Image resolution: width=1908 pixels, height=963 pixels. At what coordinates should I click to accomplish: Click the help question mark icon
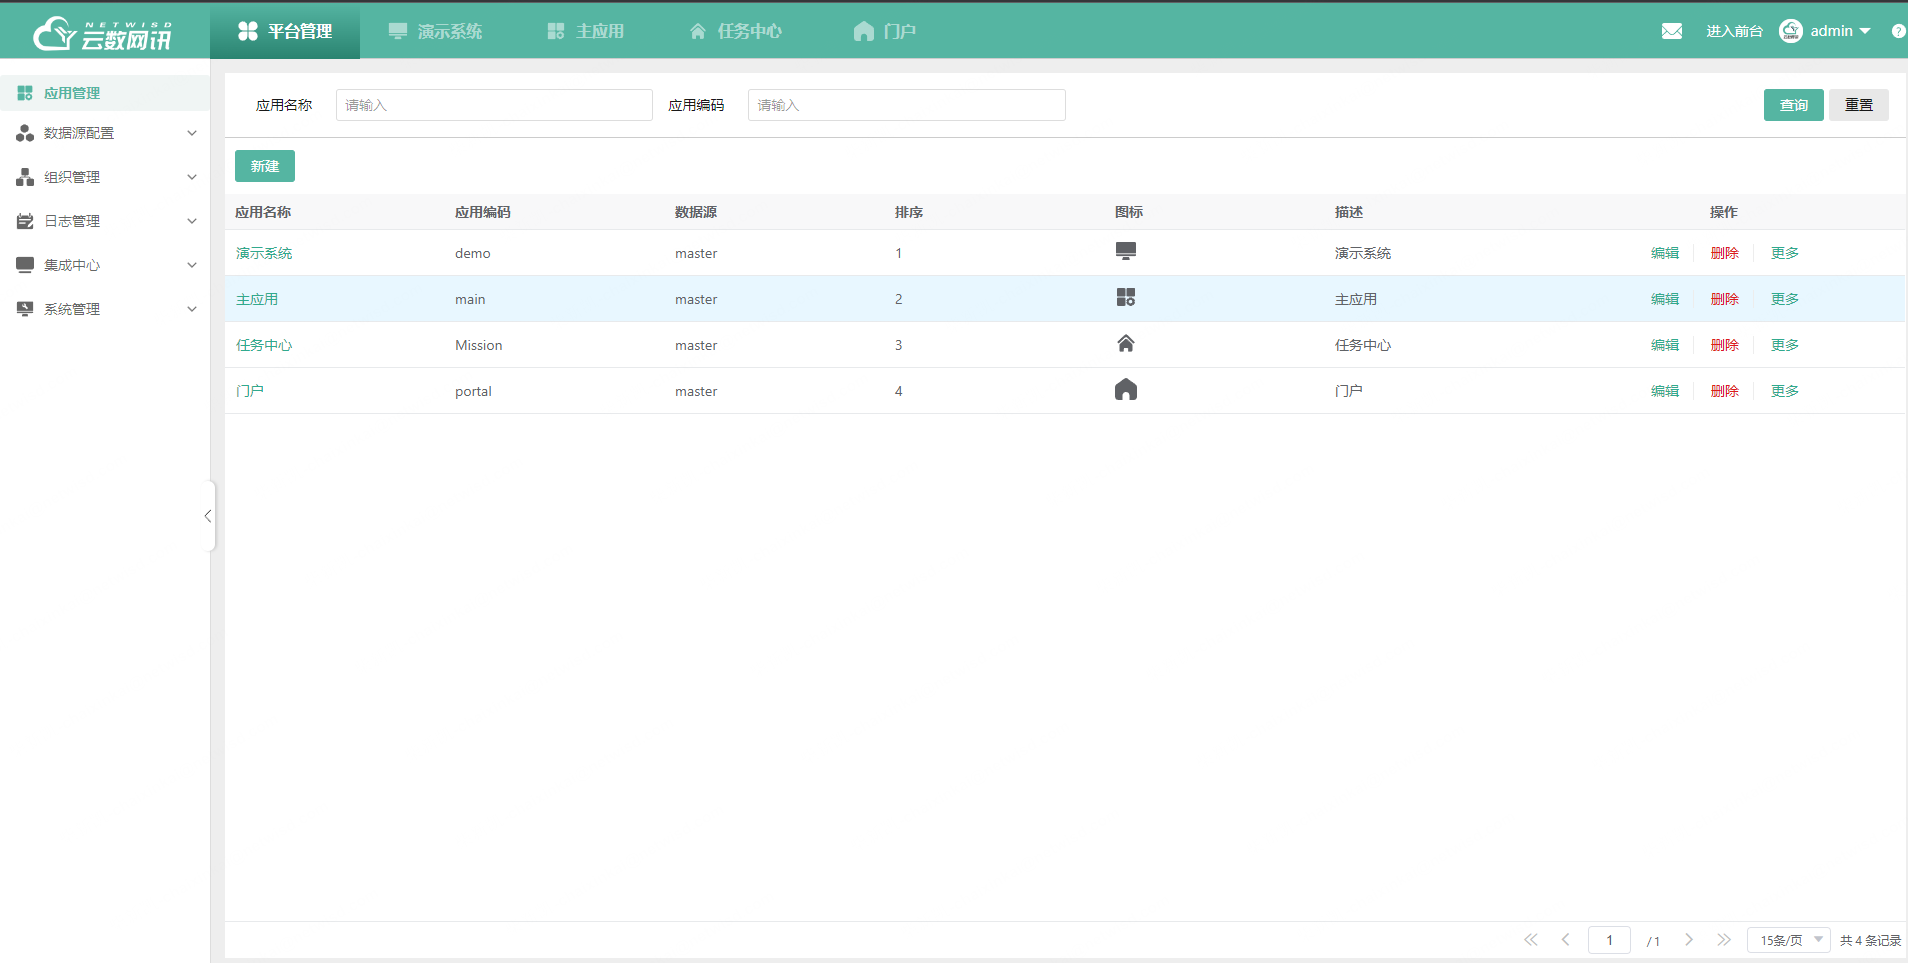pos(1897,31)
